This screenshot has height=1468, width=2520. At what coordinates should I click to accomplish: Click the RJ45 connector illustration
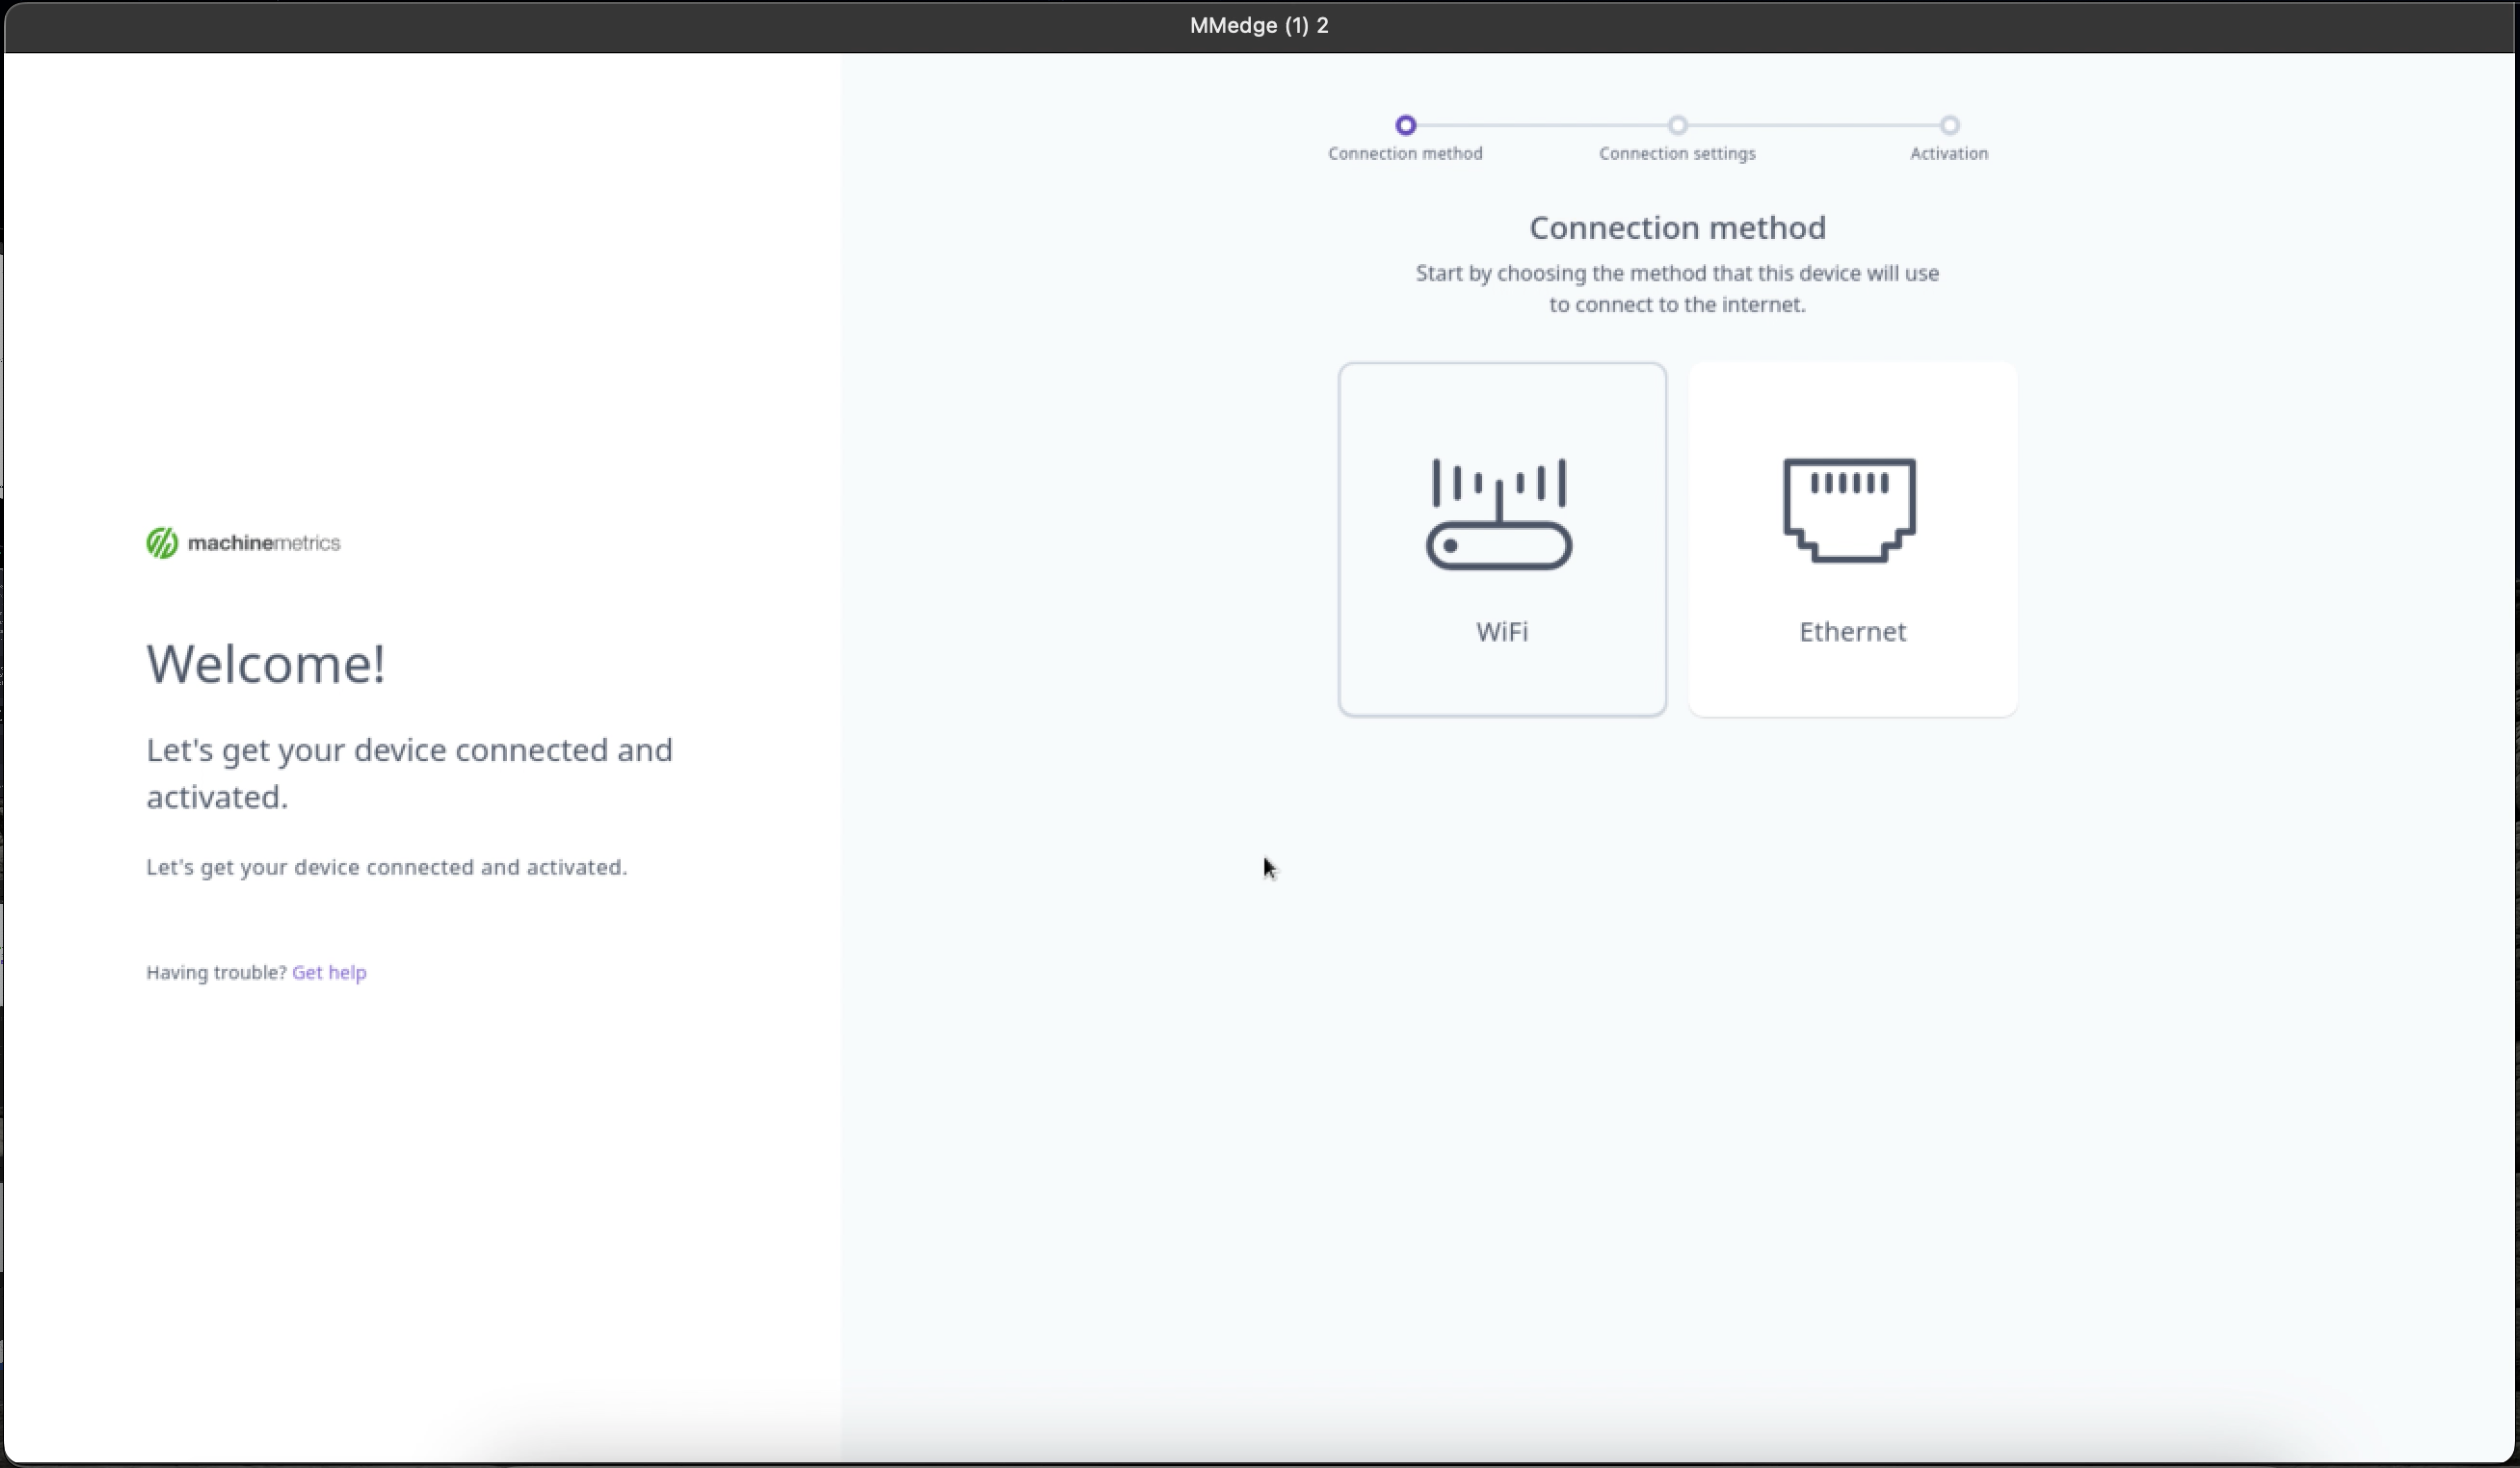point(1850,511)
